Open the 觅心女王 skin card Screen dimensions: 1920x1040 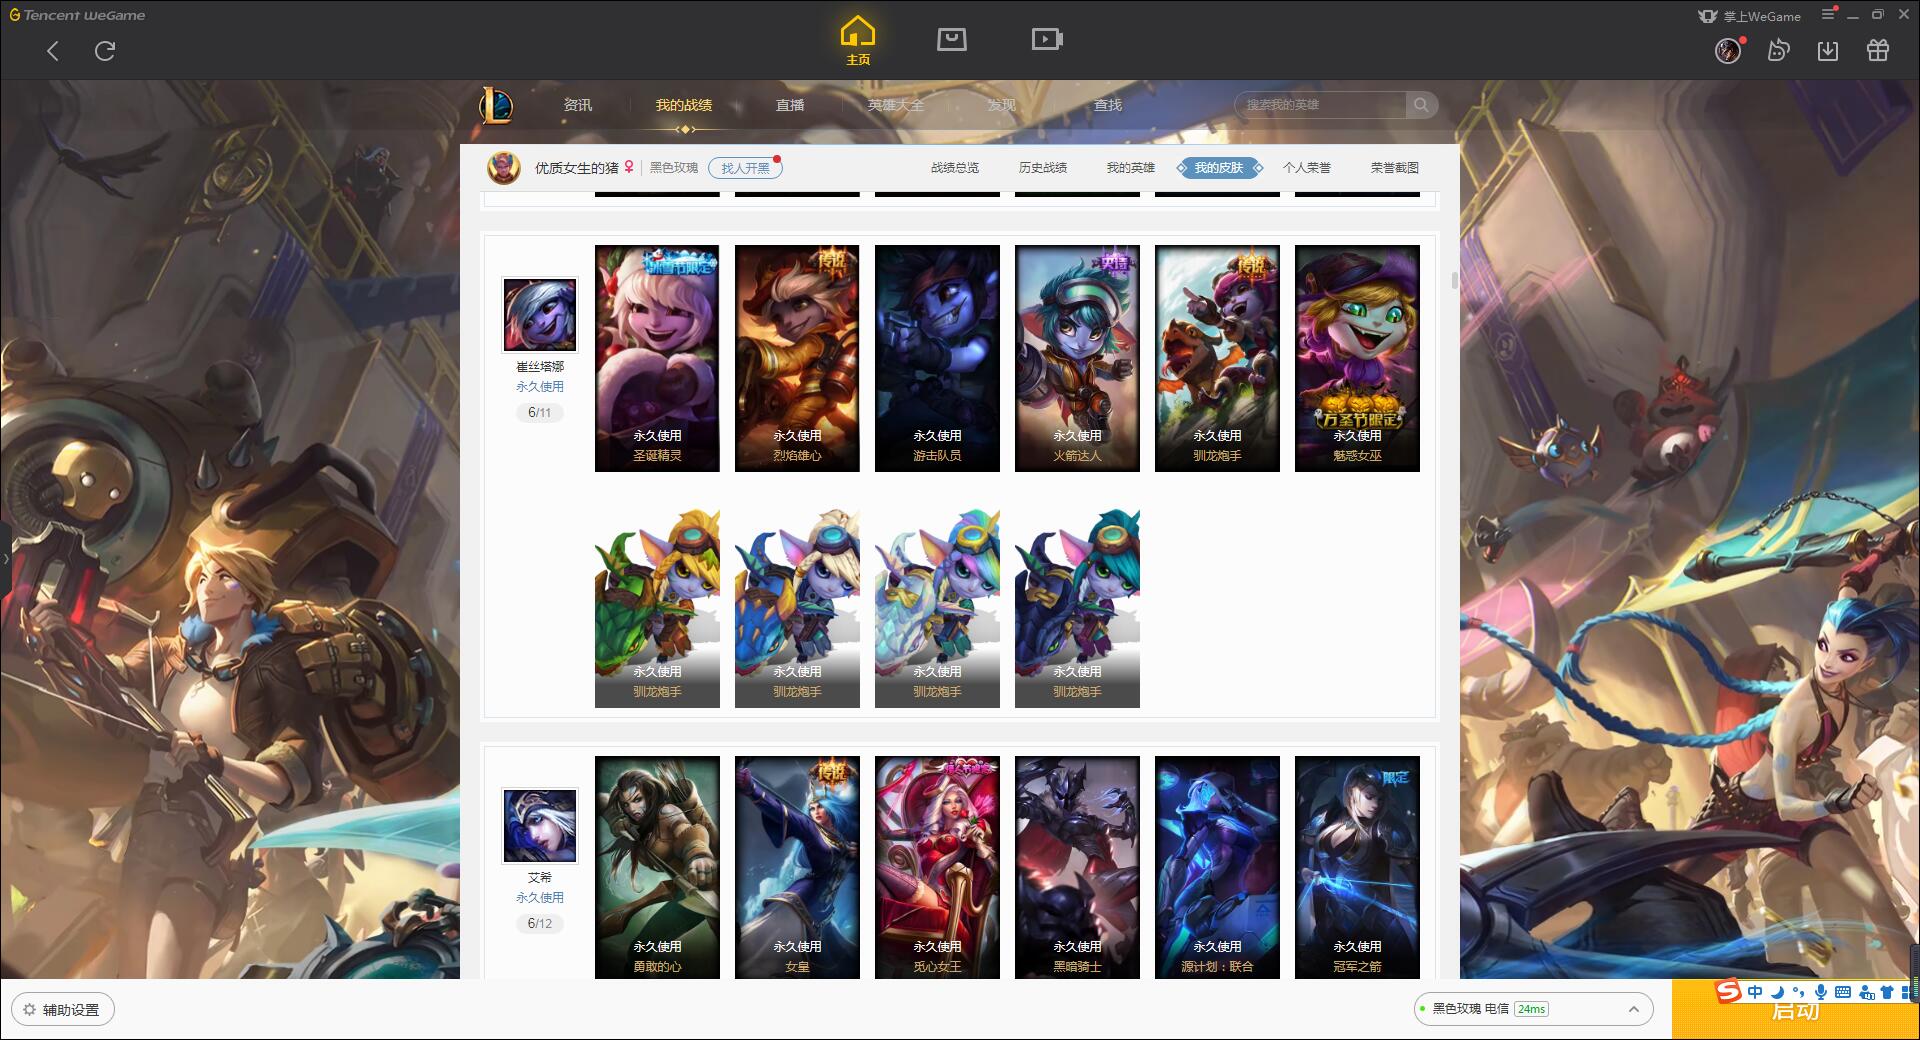click(x=937, y=867)
